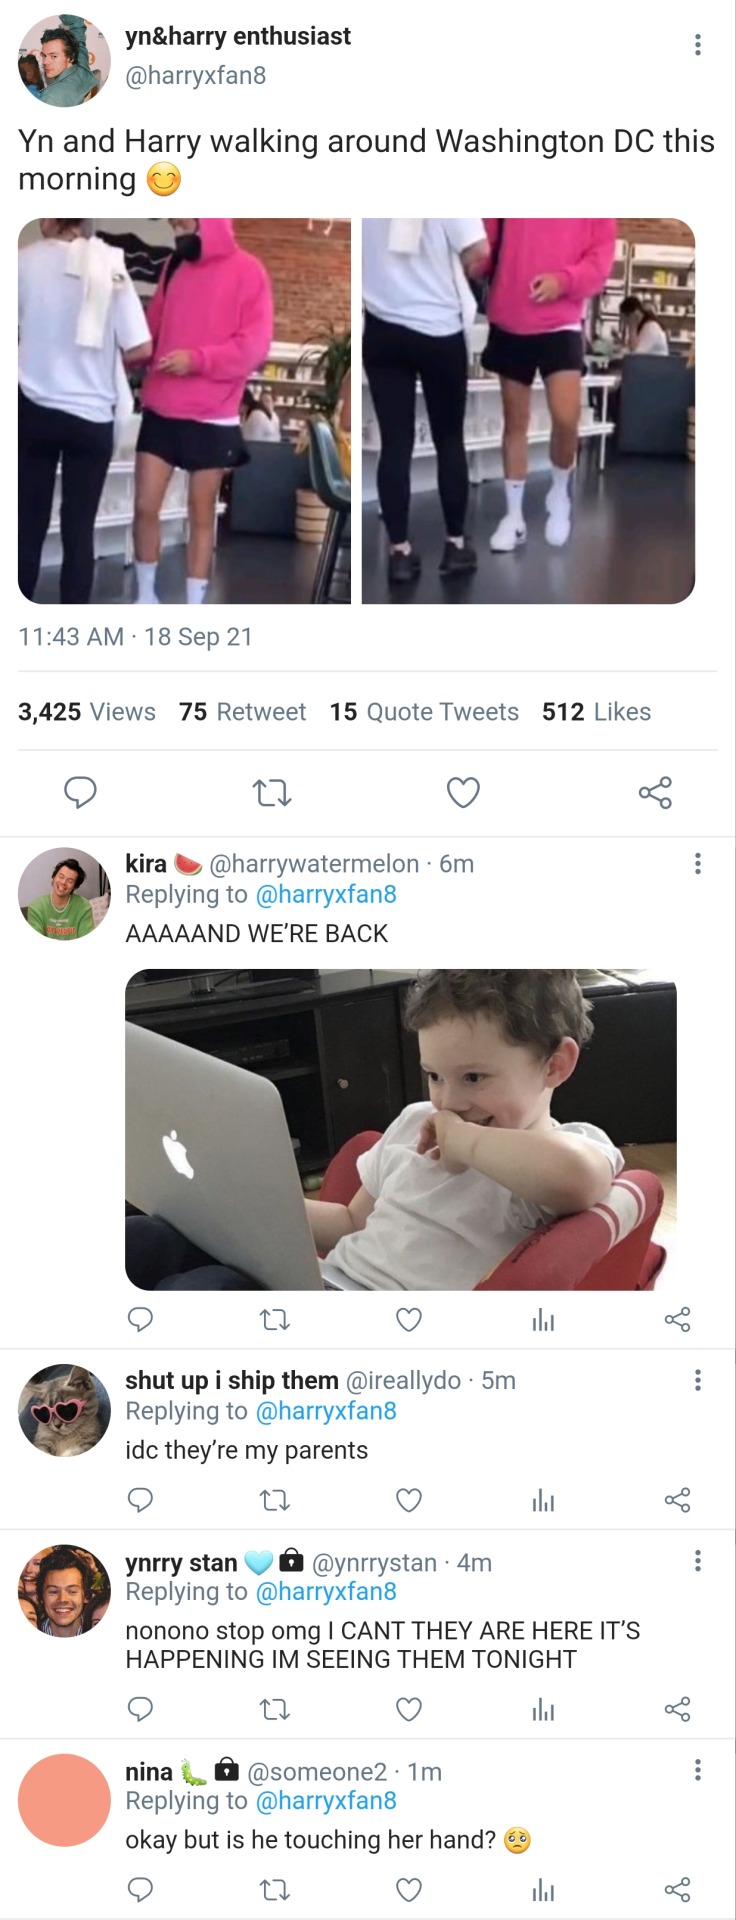Like the "idc they're my parents" reply

coord(408,1500)
